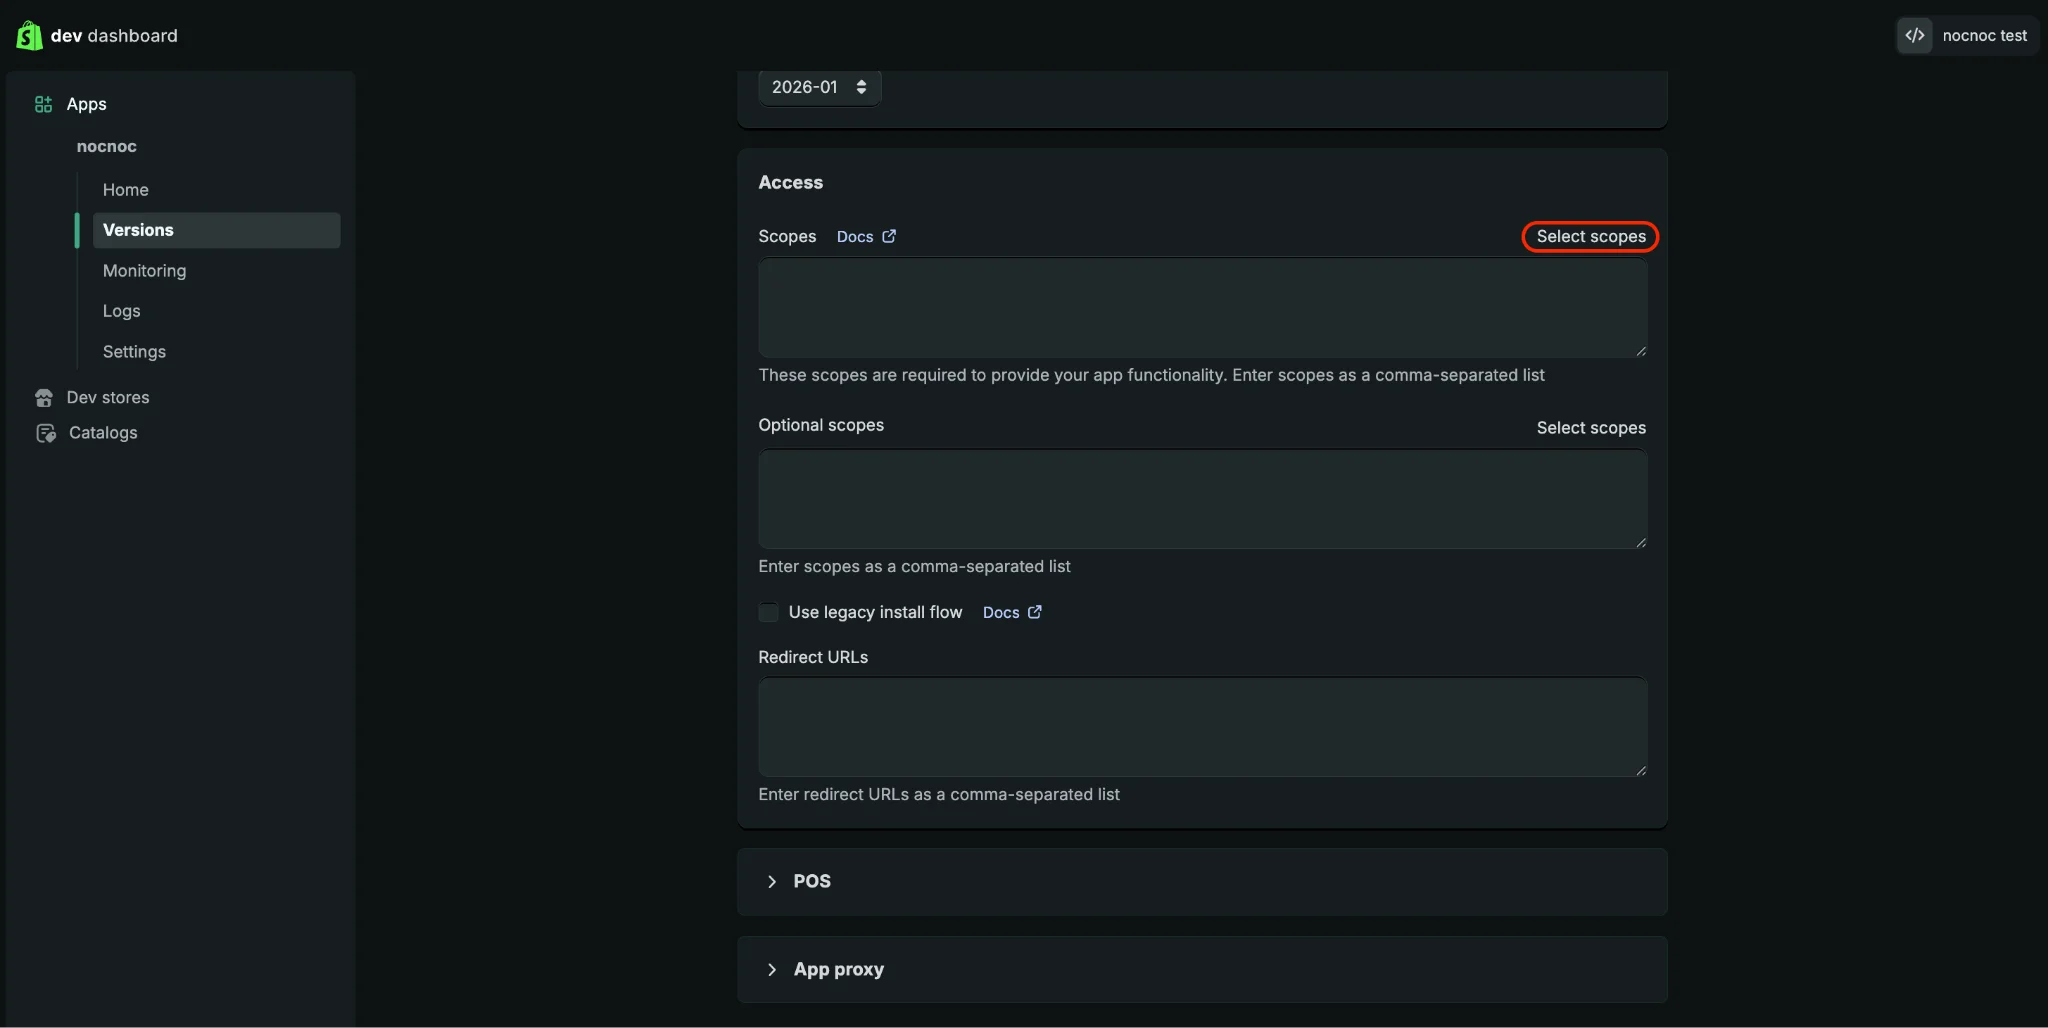Open Dev stores in sidebar

(108, 398)
